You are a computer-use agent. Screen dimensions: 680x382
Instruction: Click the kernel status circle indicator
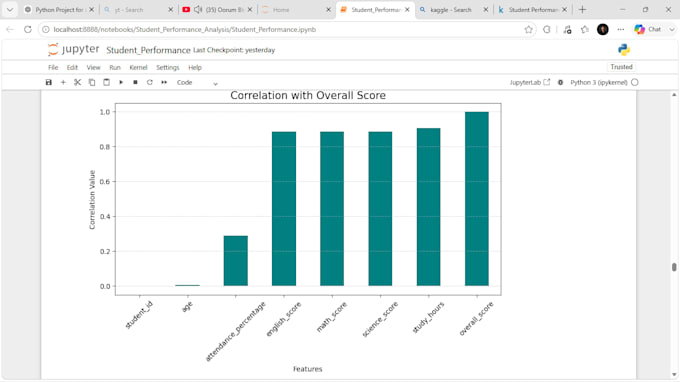click(x=635, y=82)
